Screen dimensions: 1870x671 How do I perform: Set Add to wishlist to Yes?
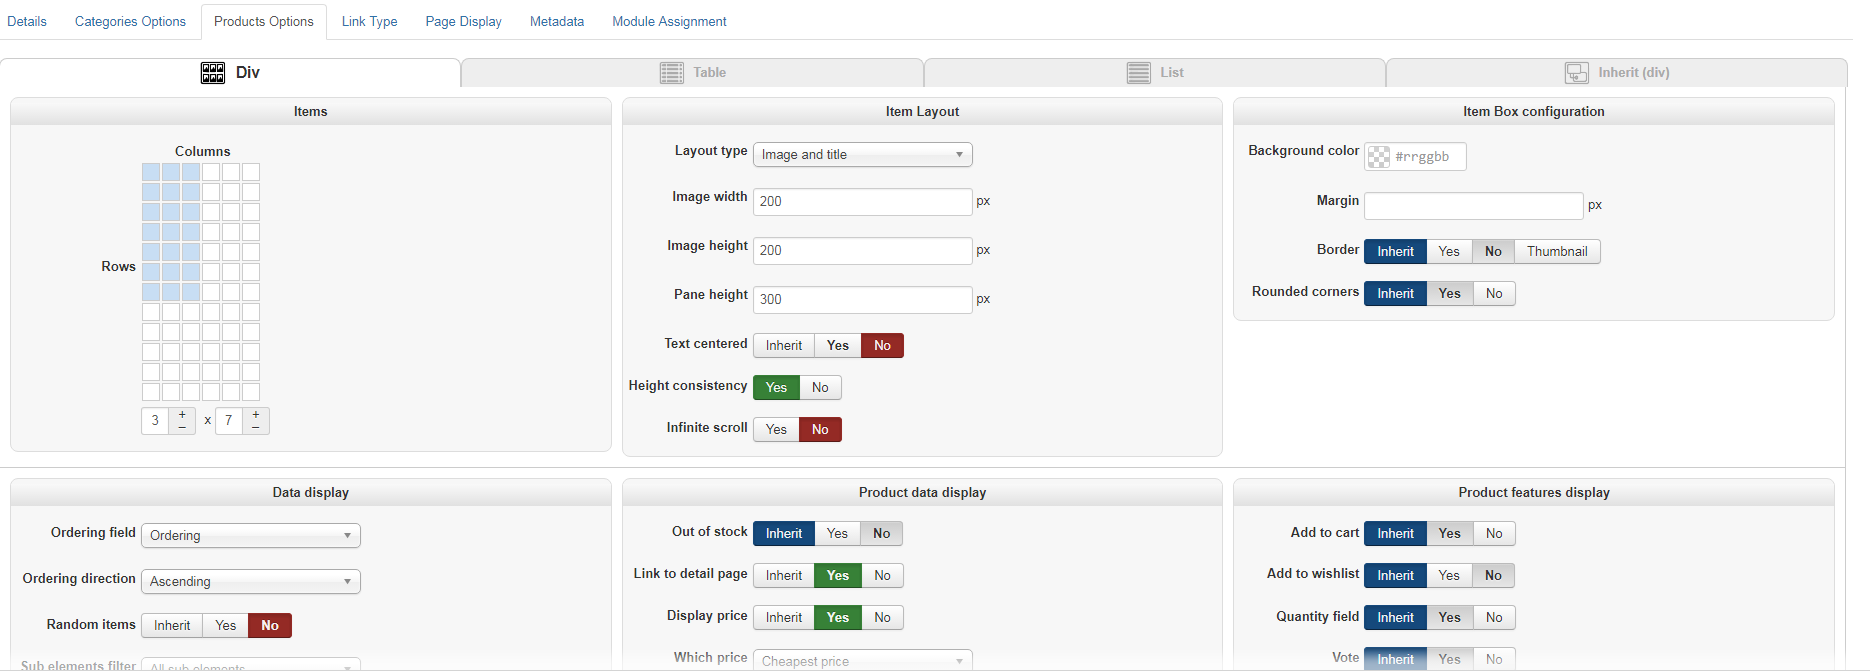(x=1448, y=576)
